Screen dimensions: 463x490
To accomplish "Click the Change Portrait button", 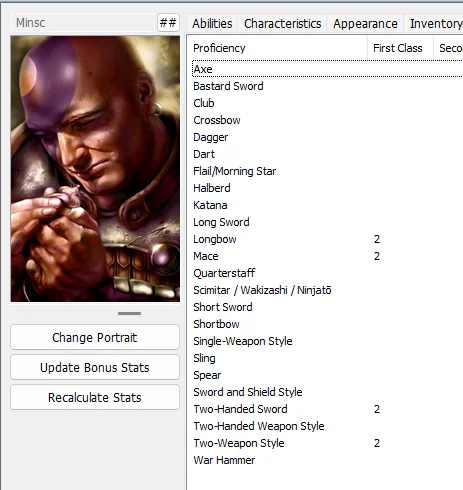I will point(95,337).
